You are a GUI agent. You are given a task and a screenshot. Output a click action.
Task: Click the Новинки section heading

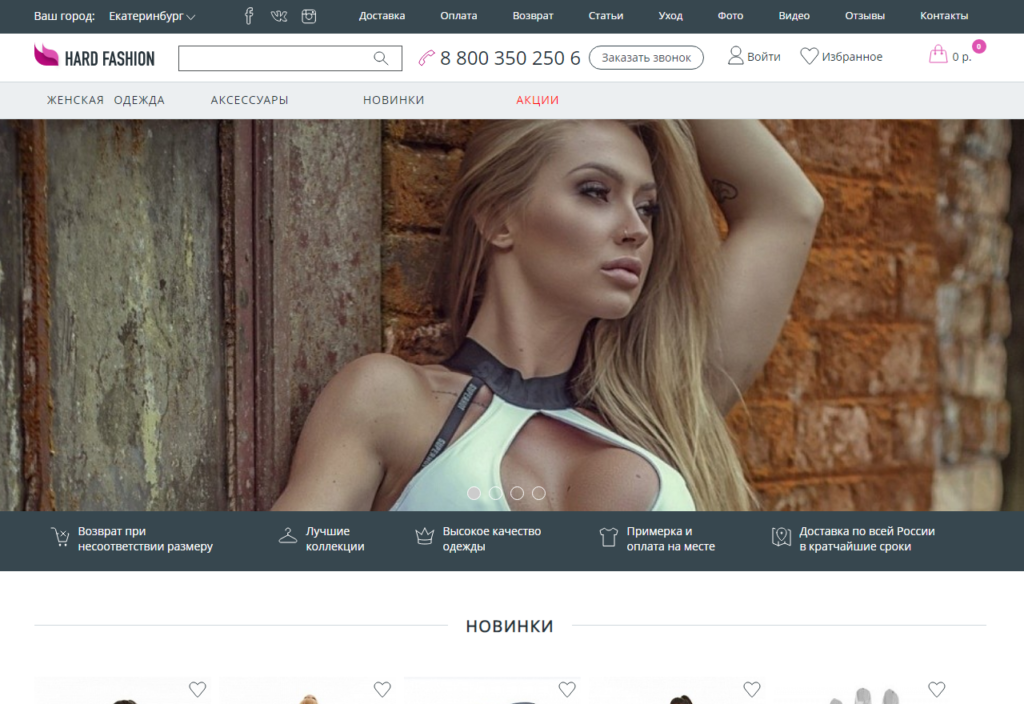pyautogui.click(x=510, y=626)
